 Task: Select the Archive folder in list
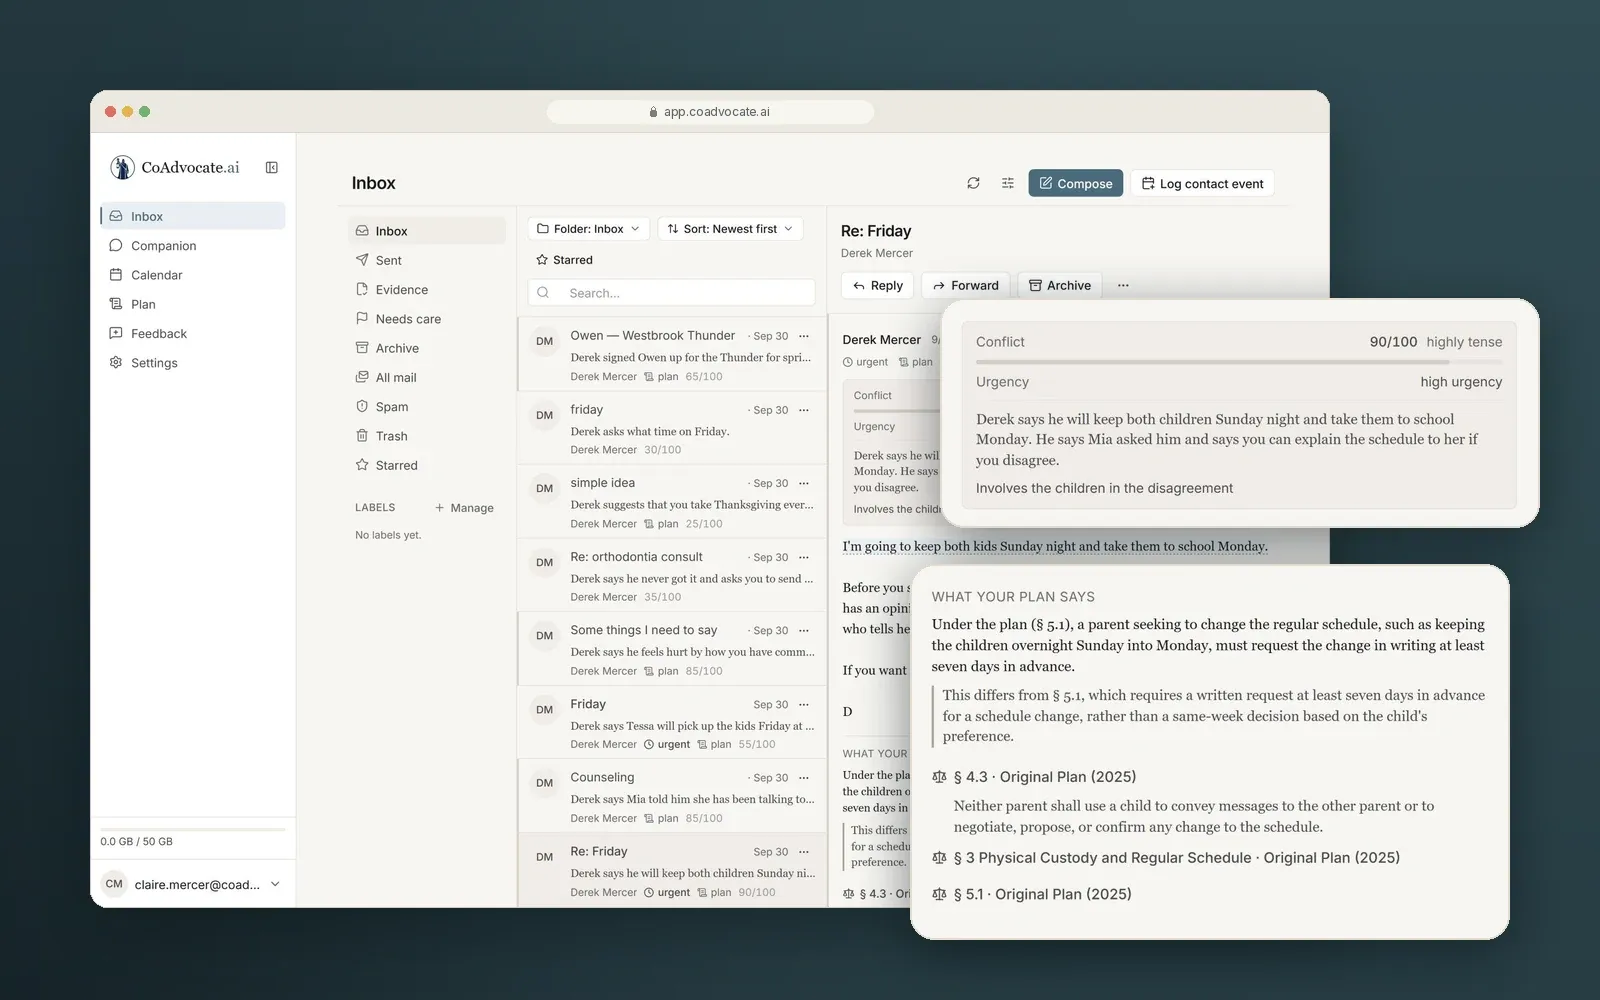pyautogui.click(x=427, y=348)
